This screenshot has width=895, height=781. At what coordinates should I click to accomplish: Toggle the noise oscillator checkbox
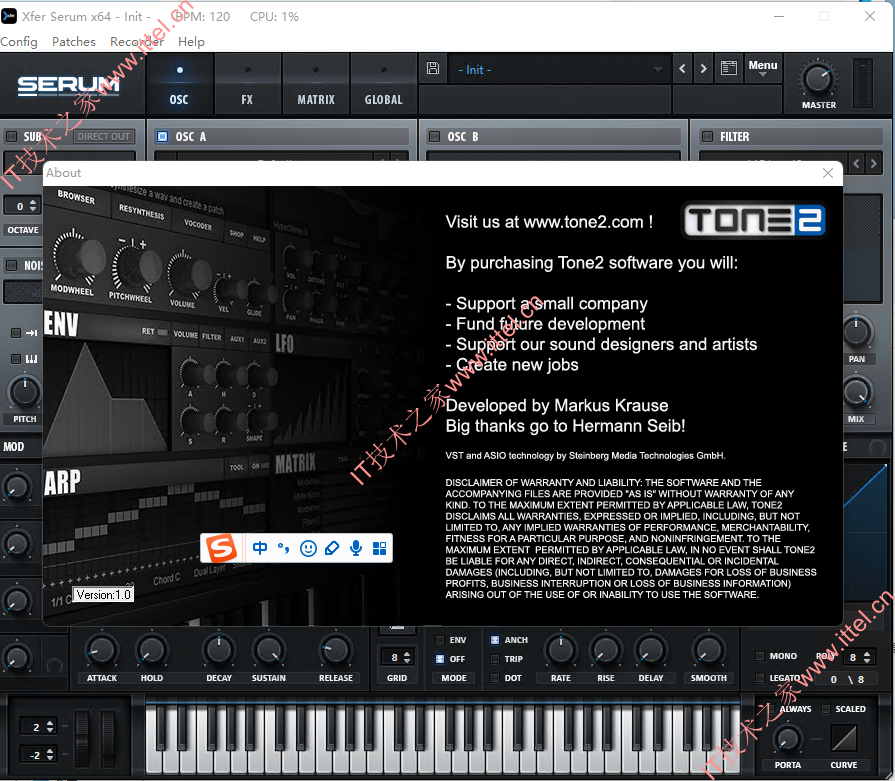(x=11, y=265)
